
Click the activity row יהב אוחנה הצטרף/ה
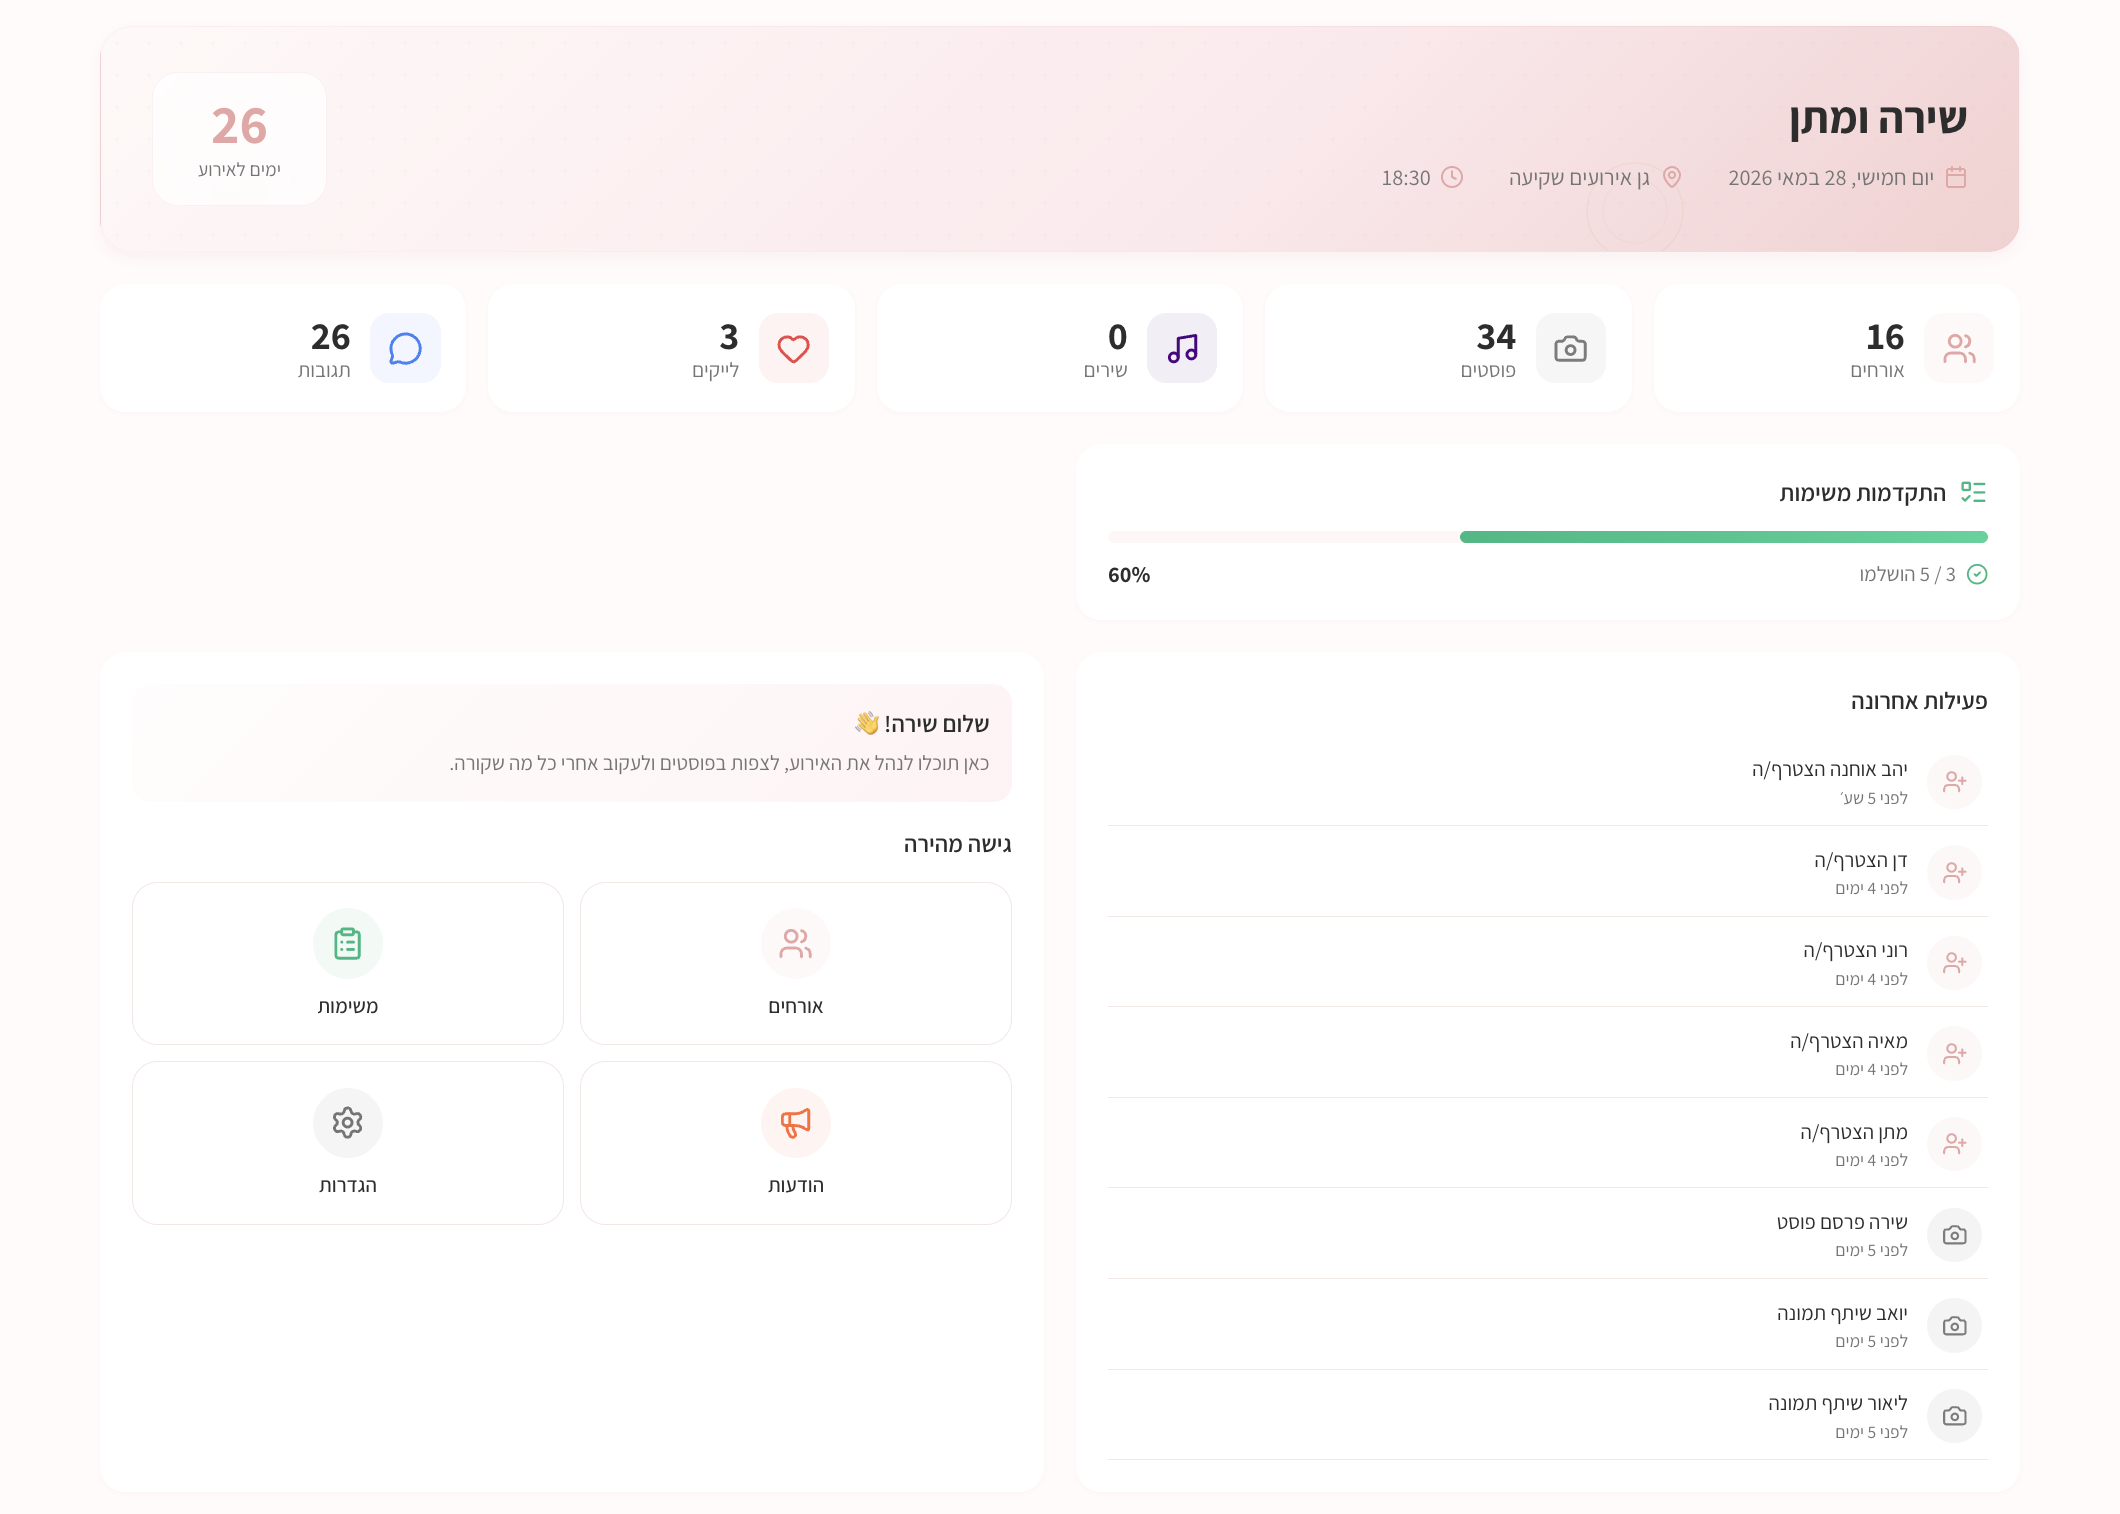(1548, 781)
